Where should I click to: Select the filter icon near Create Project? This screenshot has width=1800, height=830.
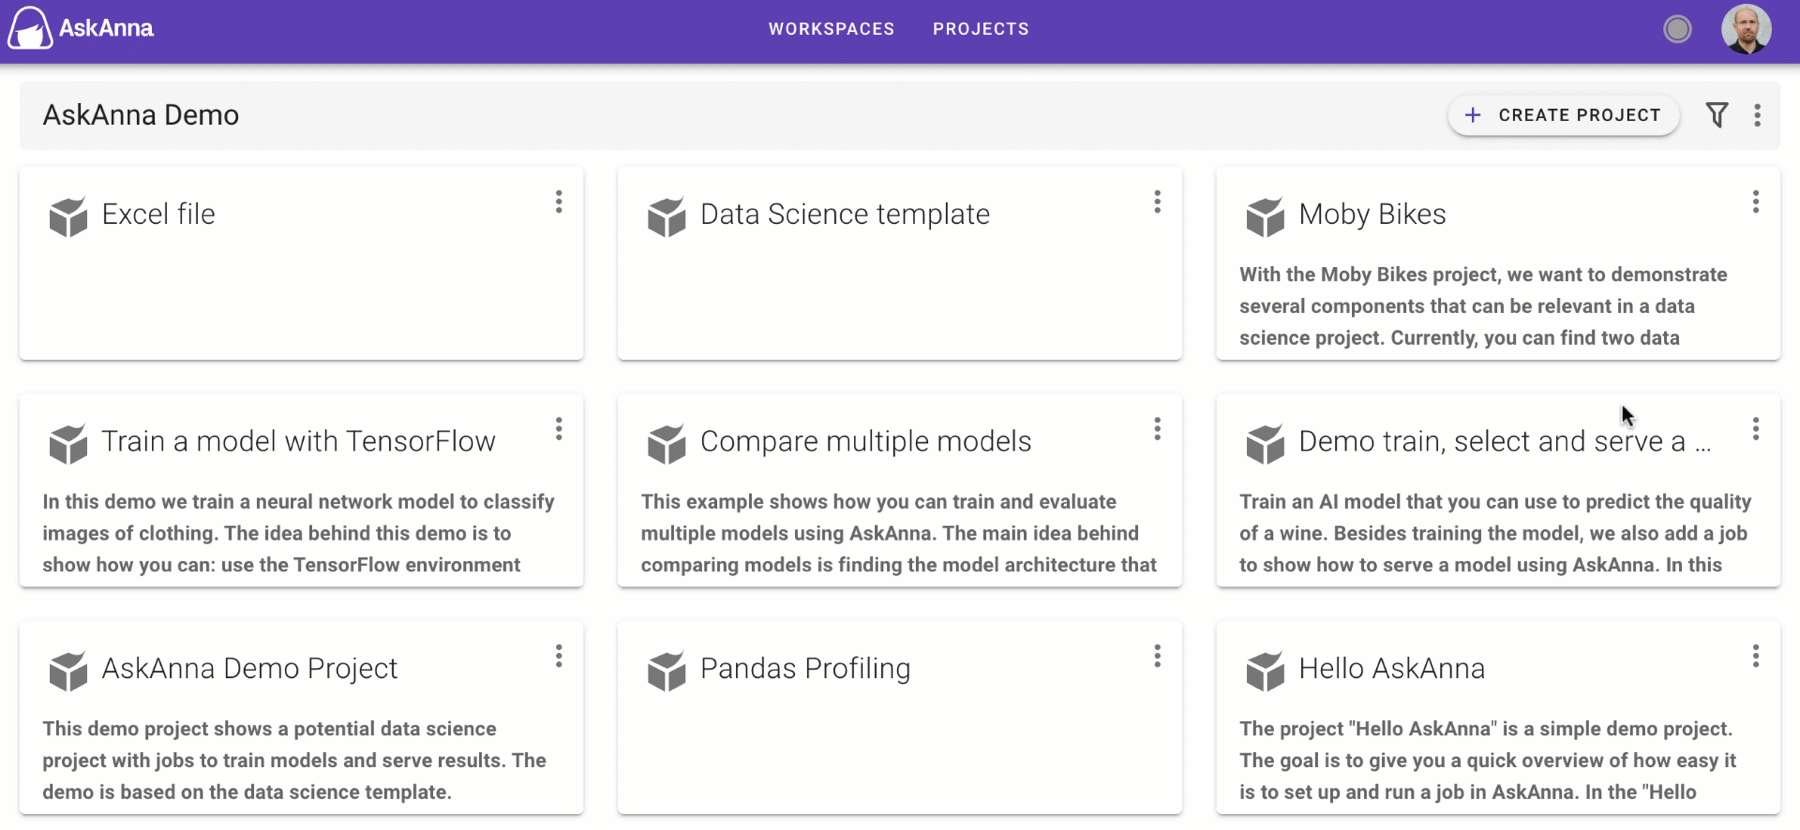coord(1717,115)
